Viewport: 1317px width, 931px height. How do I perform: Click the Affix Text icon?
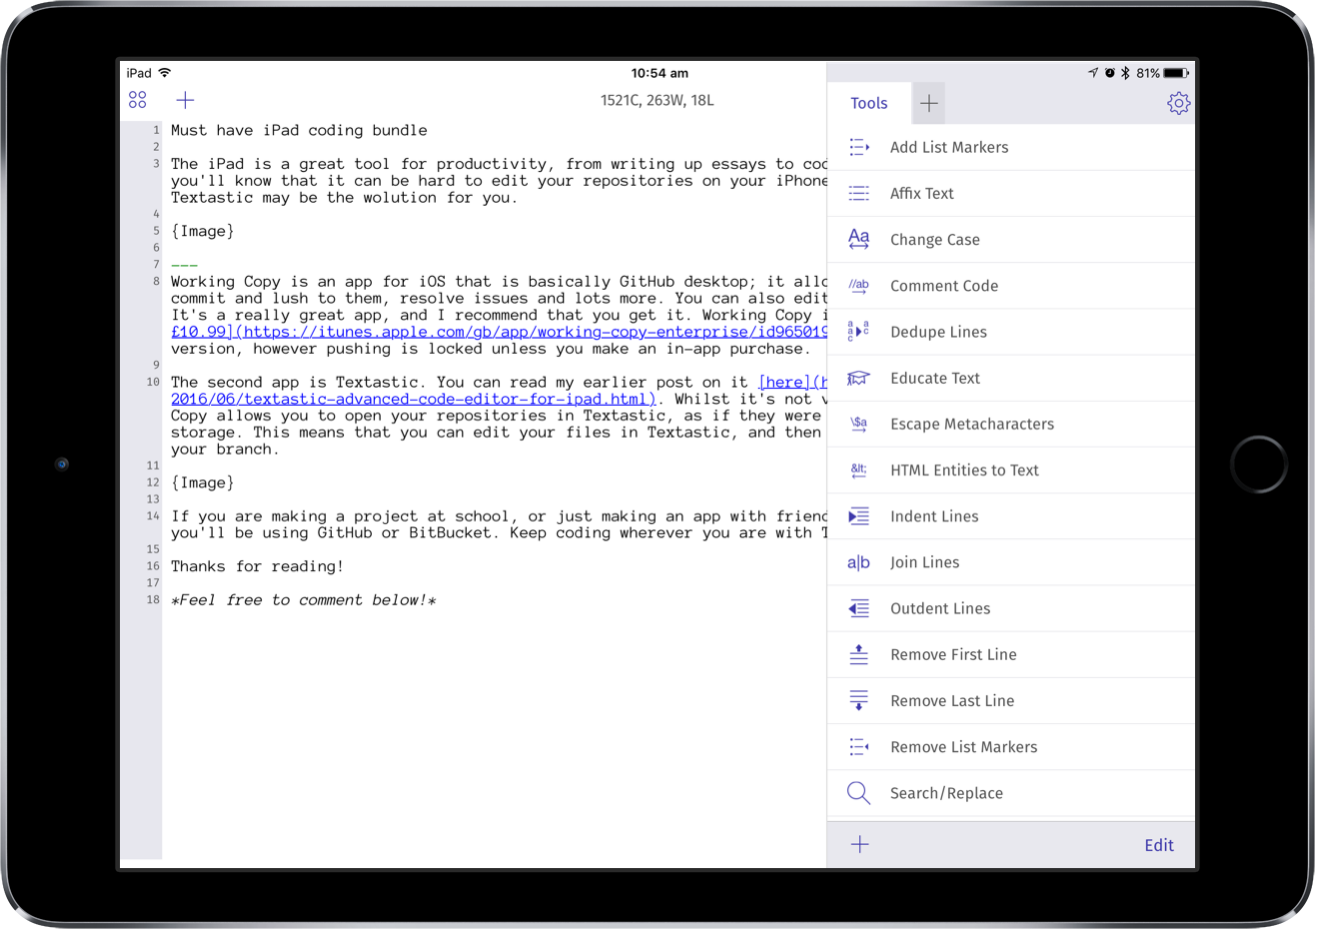click(x=859, y=193)
